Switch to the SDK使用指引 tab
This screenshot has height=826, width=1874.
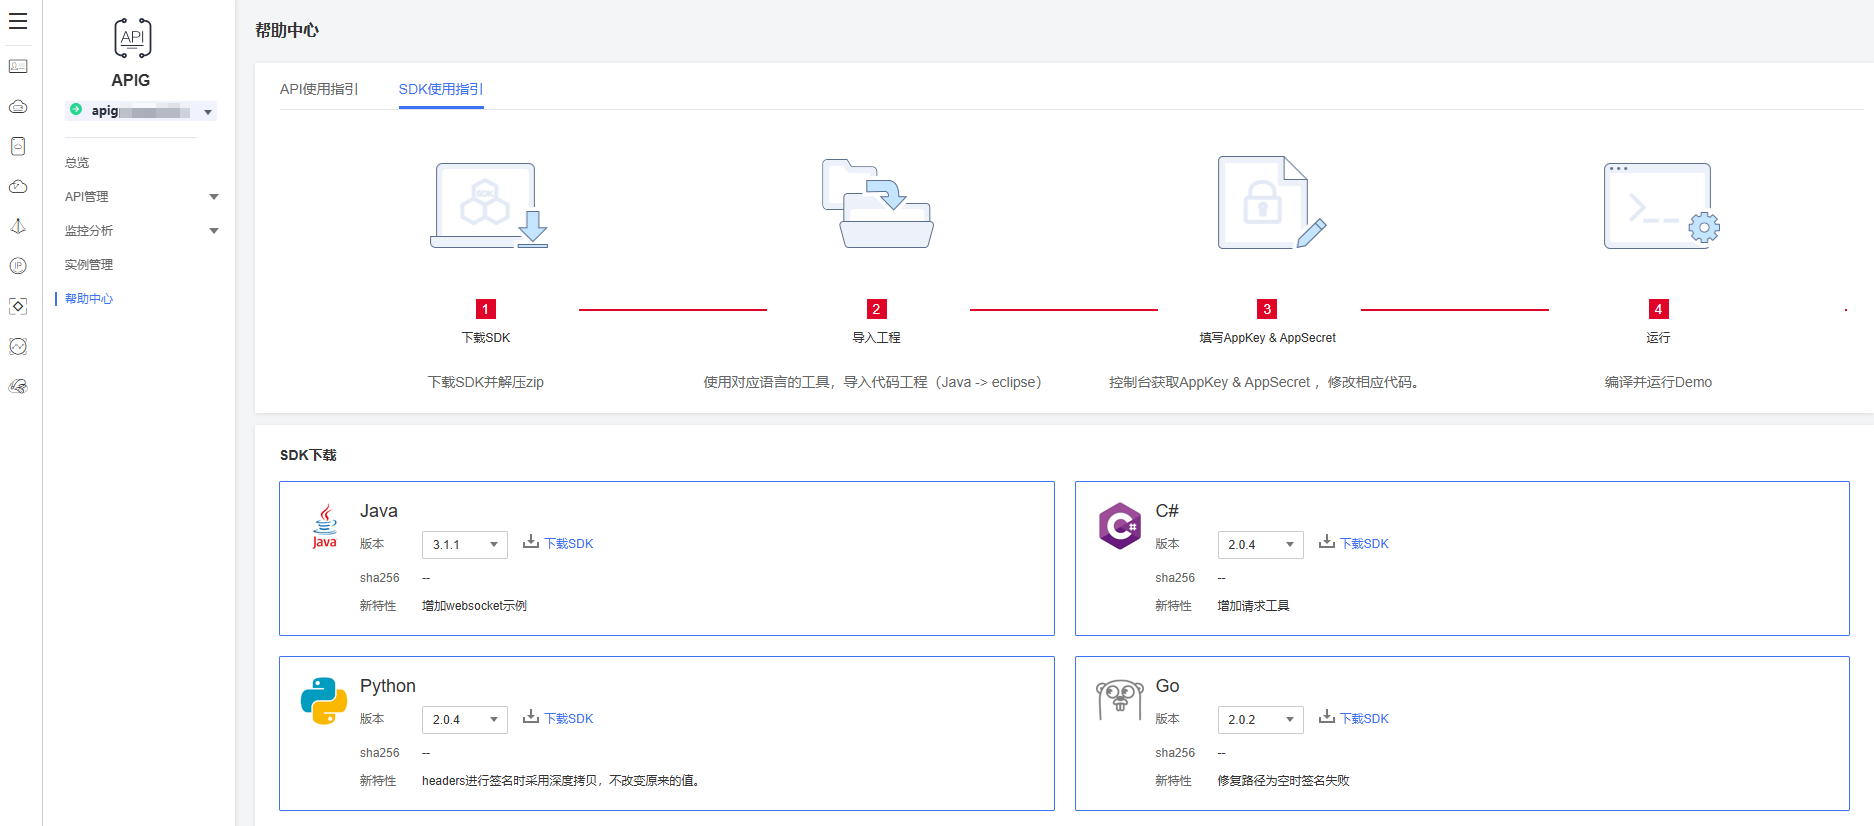coord(441,89)
